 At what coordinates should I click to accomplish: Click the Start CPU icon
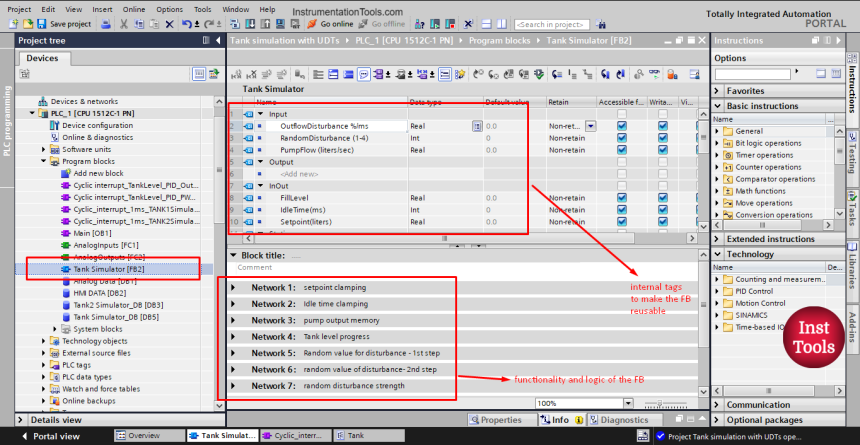(x=435, y=24)
